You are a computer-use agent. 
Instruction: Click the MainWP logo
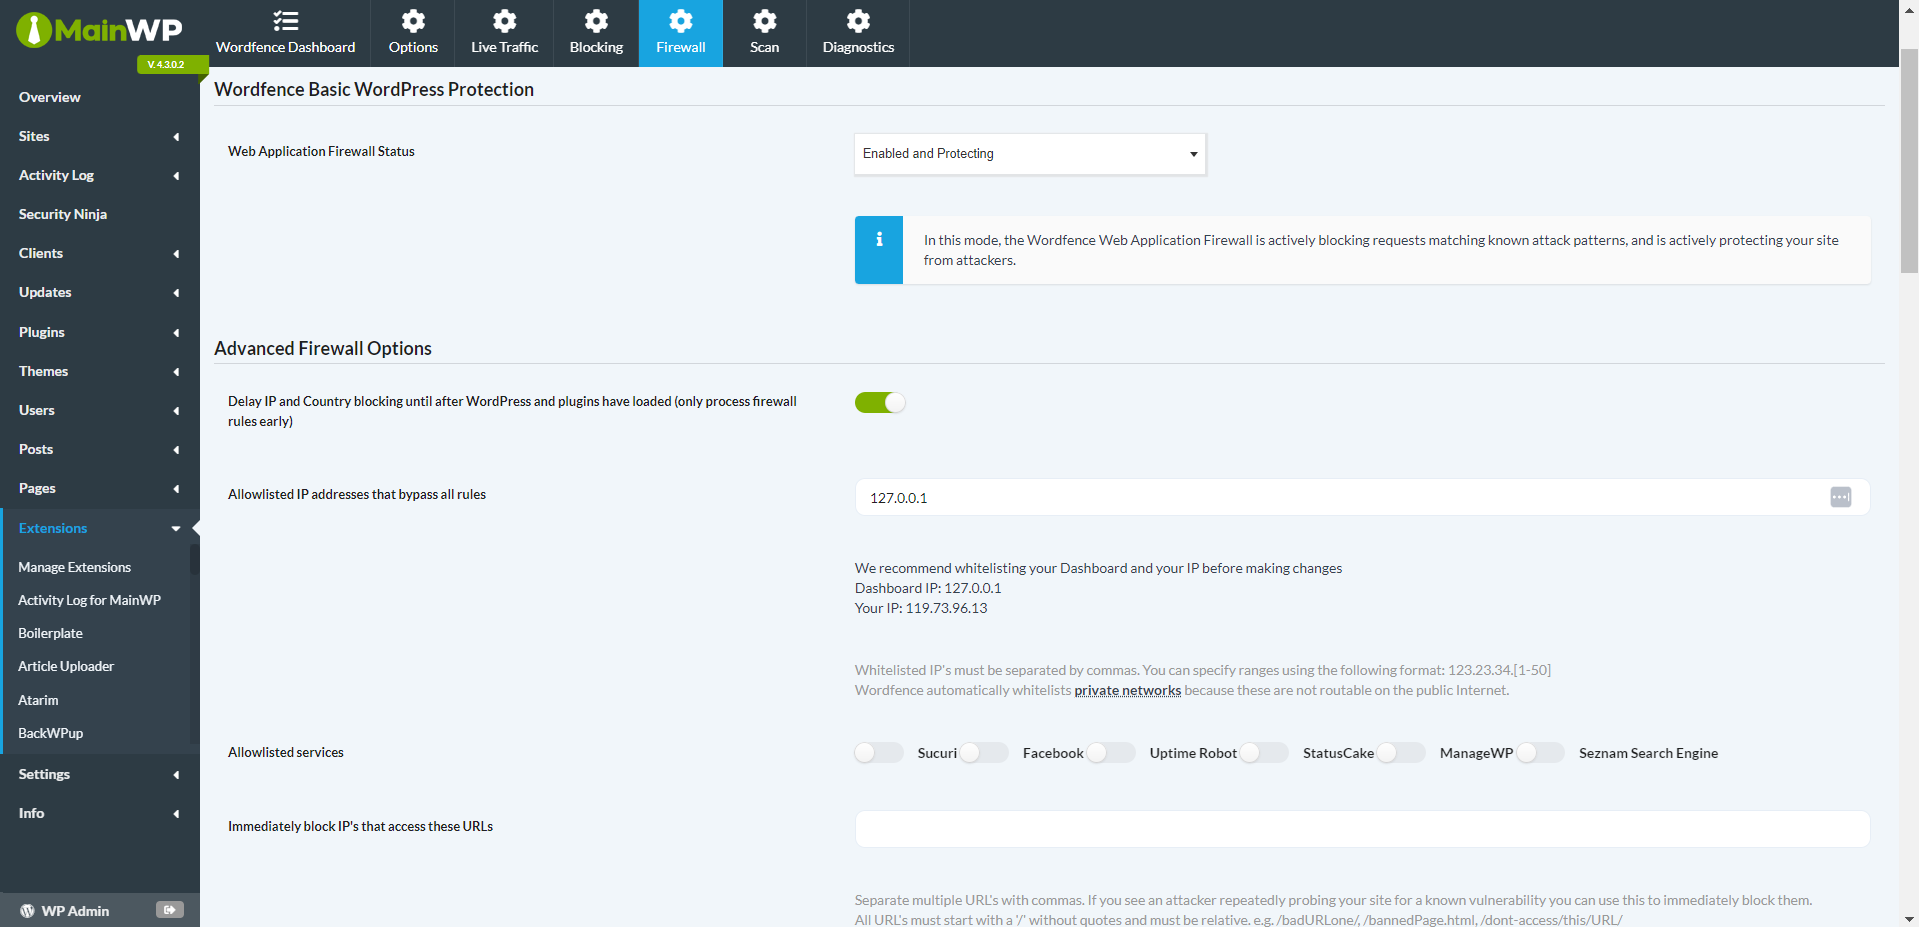(x=99, y=30)
